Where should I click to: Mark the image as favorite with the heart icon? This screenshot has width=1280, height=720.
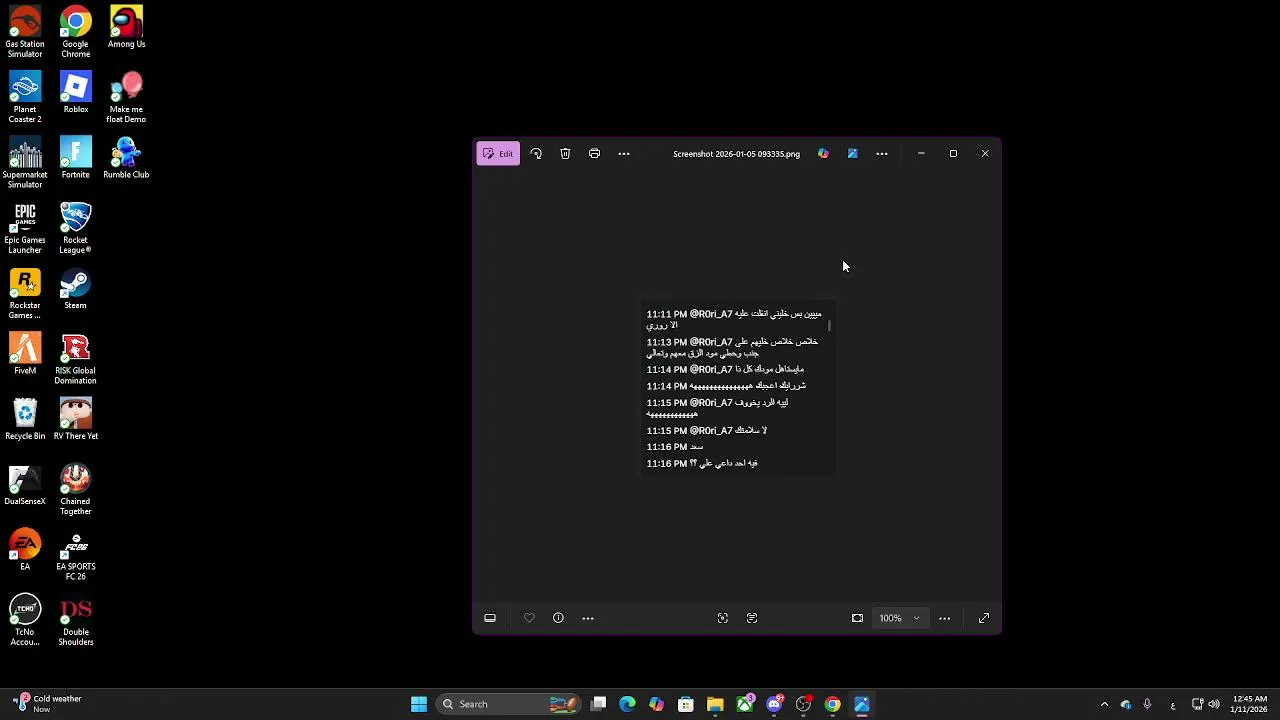[x=529, y=618]
